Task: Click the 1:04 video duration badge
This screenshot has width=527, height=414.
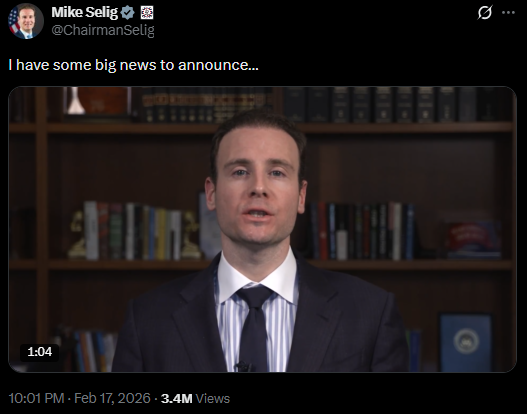Action: click(x=40, y=352)
